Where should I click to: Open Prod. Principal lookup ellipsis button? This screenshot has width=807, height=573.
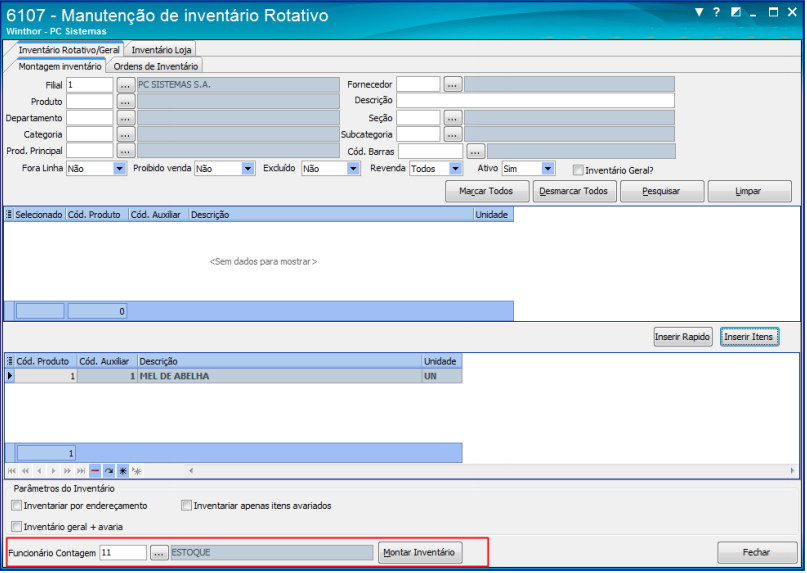(126, 151)
